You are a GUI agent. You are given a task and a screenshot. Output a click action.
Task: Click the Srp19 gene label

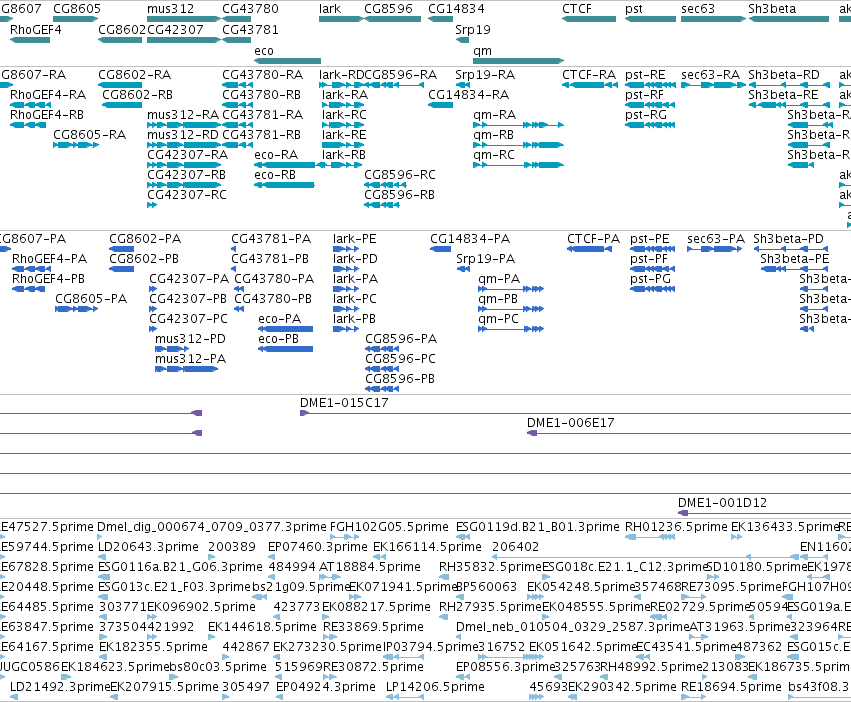pyautogui.click(x=473, y=29)
